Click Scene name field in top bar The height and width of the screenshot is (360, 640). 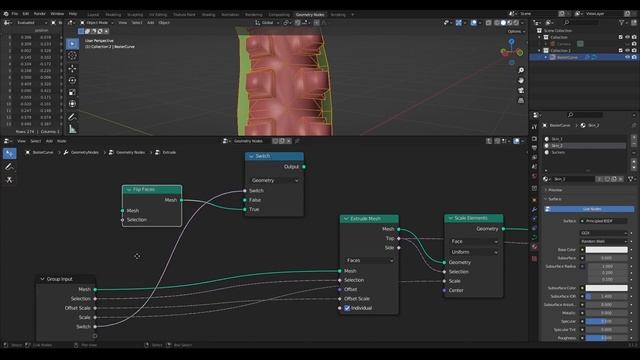537,13
